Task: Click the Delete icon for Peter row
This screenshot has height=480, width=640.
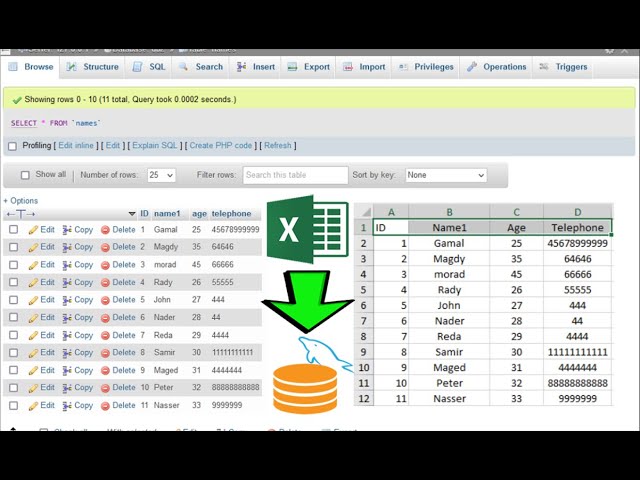Action: pos(105,388)
